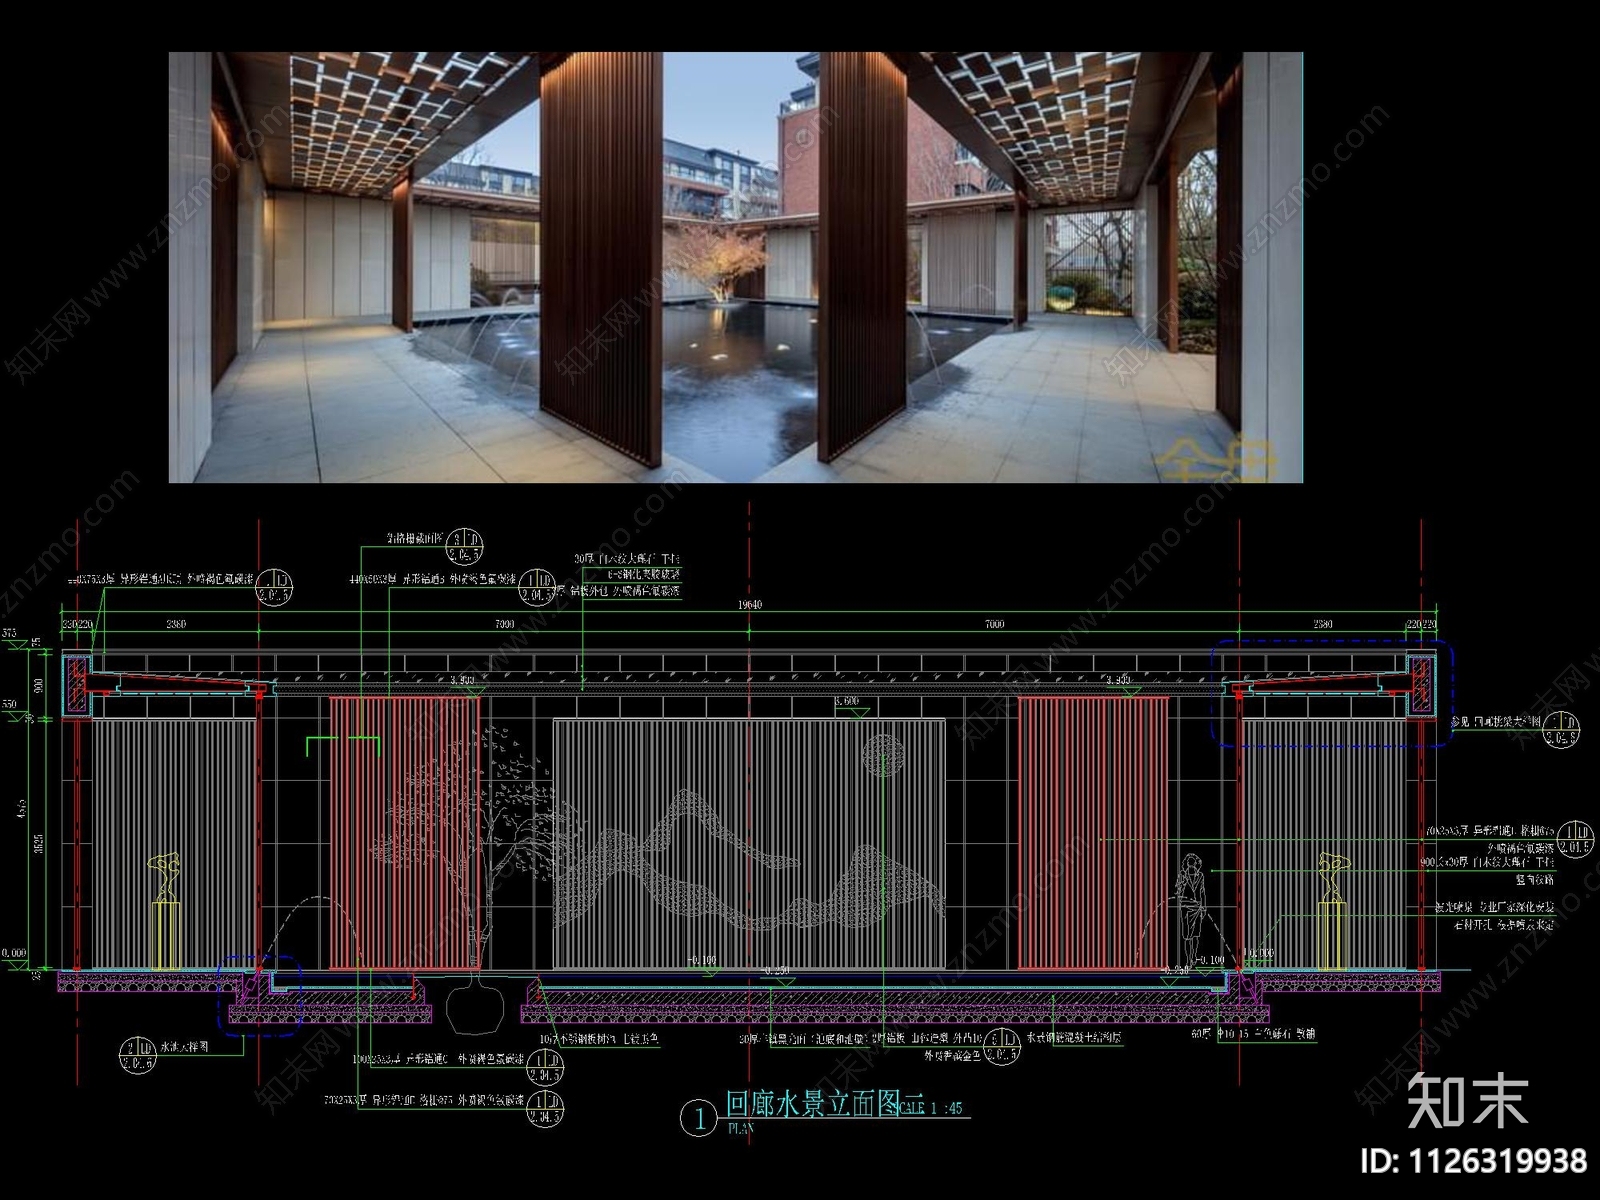Click the PLAN label under the title
Image resolution: width=1600 pixels, height=1200 pixels.
[740, 1128]
